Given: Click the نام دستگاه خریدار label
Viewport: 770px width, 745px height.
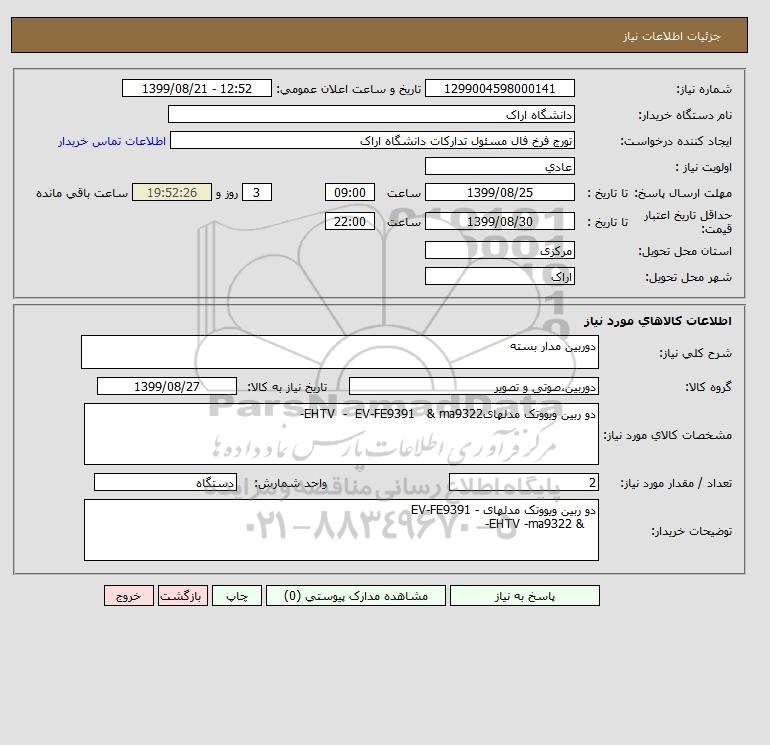Looking at the screenshot, I should coord(685,115).
